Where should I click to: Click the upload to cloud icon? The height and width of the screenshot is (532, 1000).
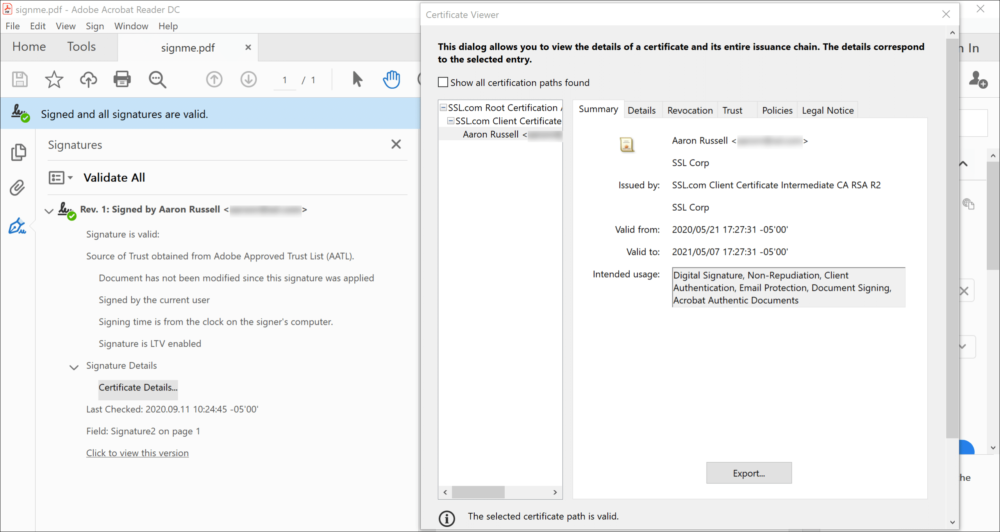[x=88, y=80]
